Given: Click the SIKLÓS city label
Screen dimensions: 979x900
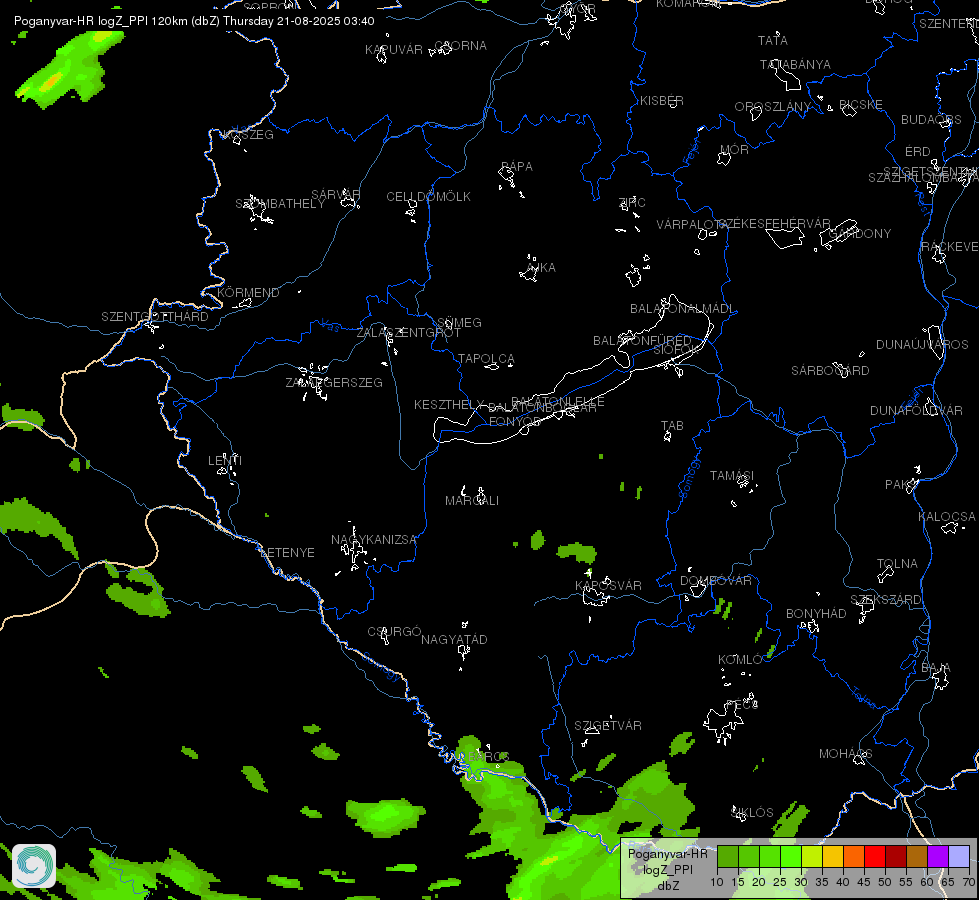Looking at the screenshot, I should coord(752,813).
